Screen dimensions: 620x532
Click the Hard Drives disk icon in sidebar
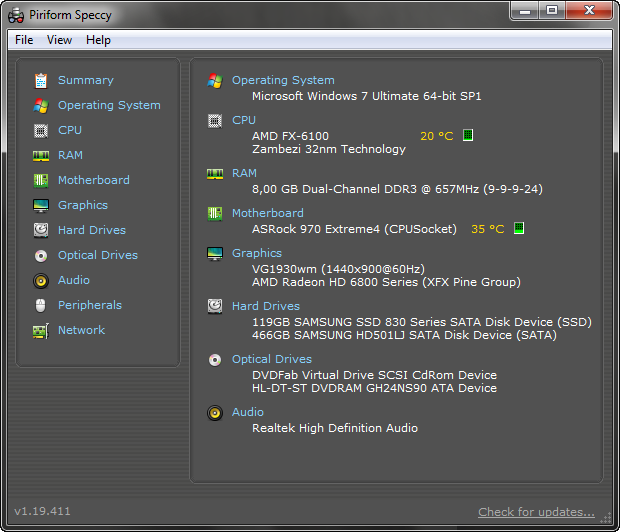pyautogui.click(x=41, y=230)
